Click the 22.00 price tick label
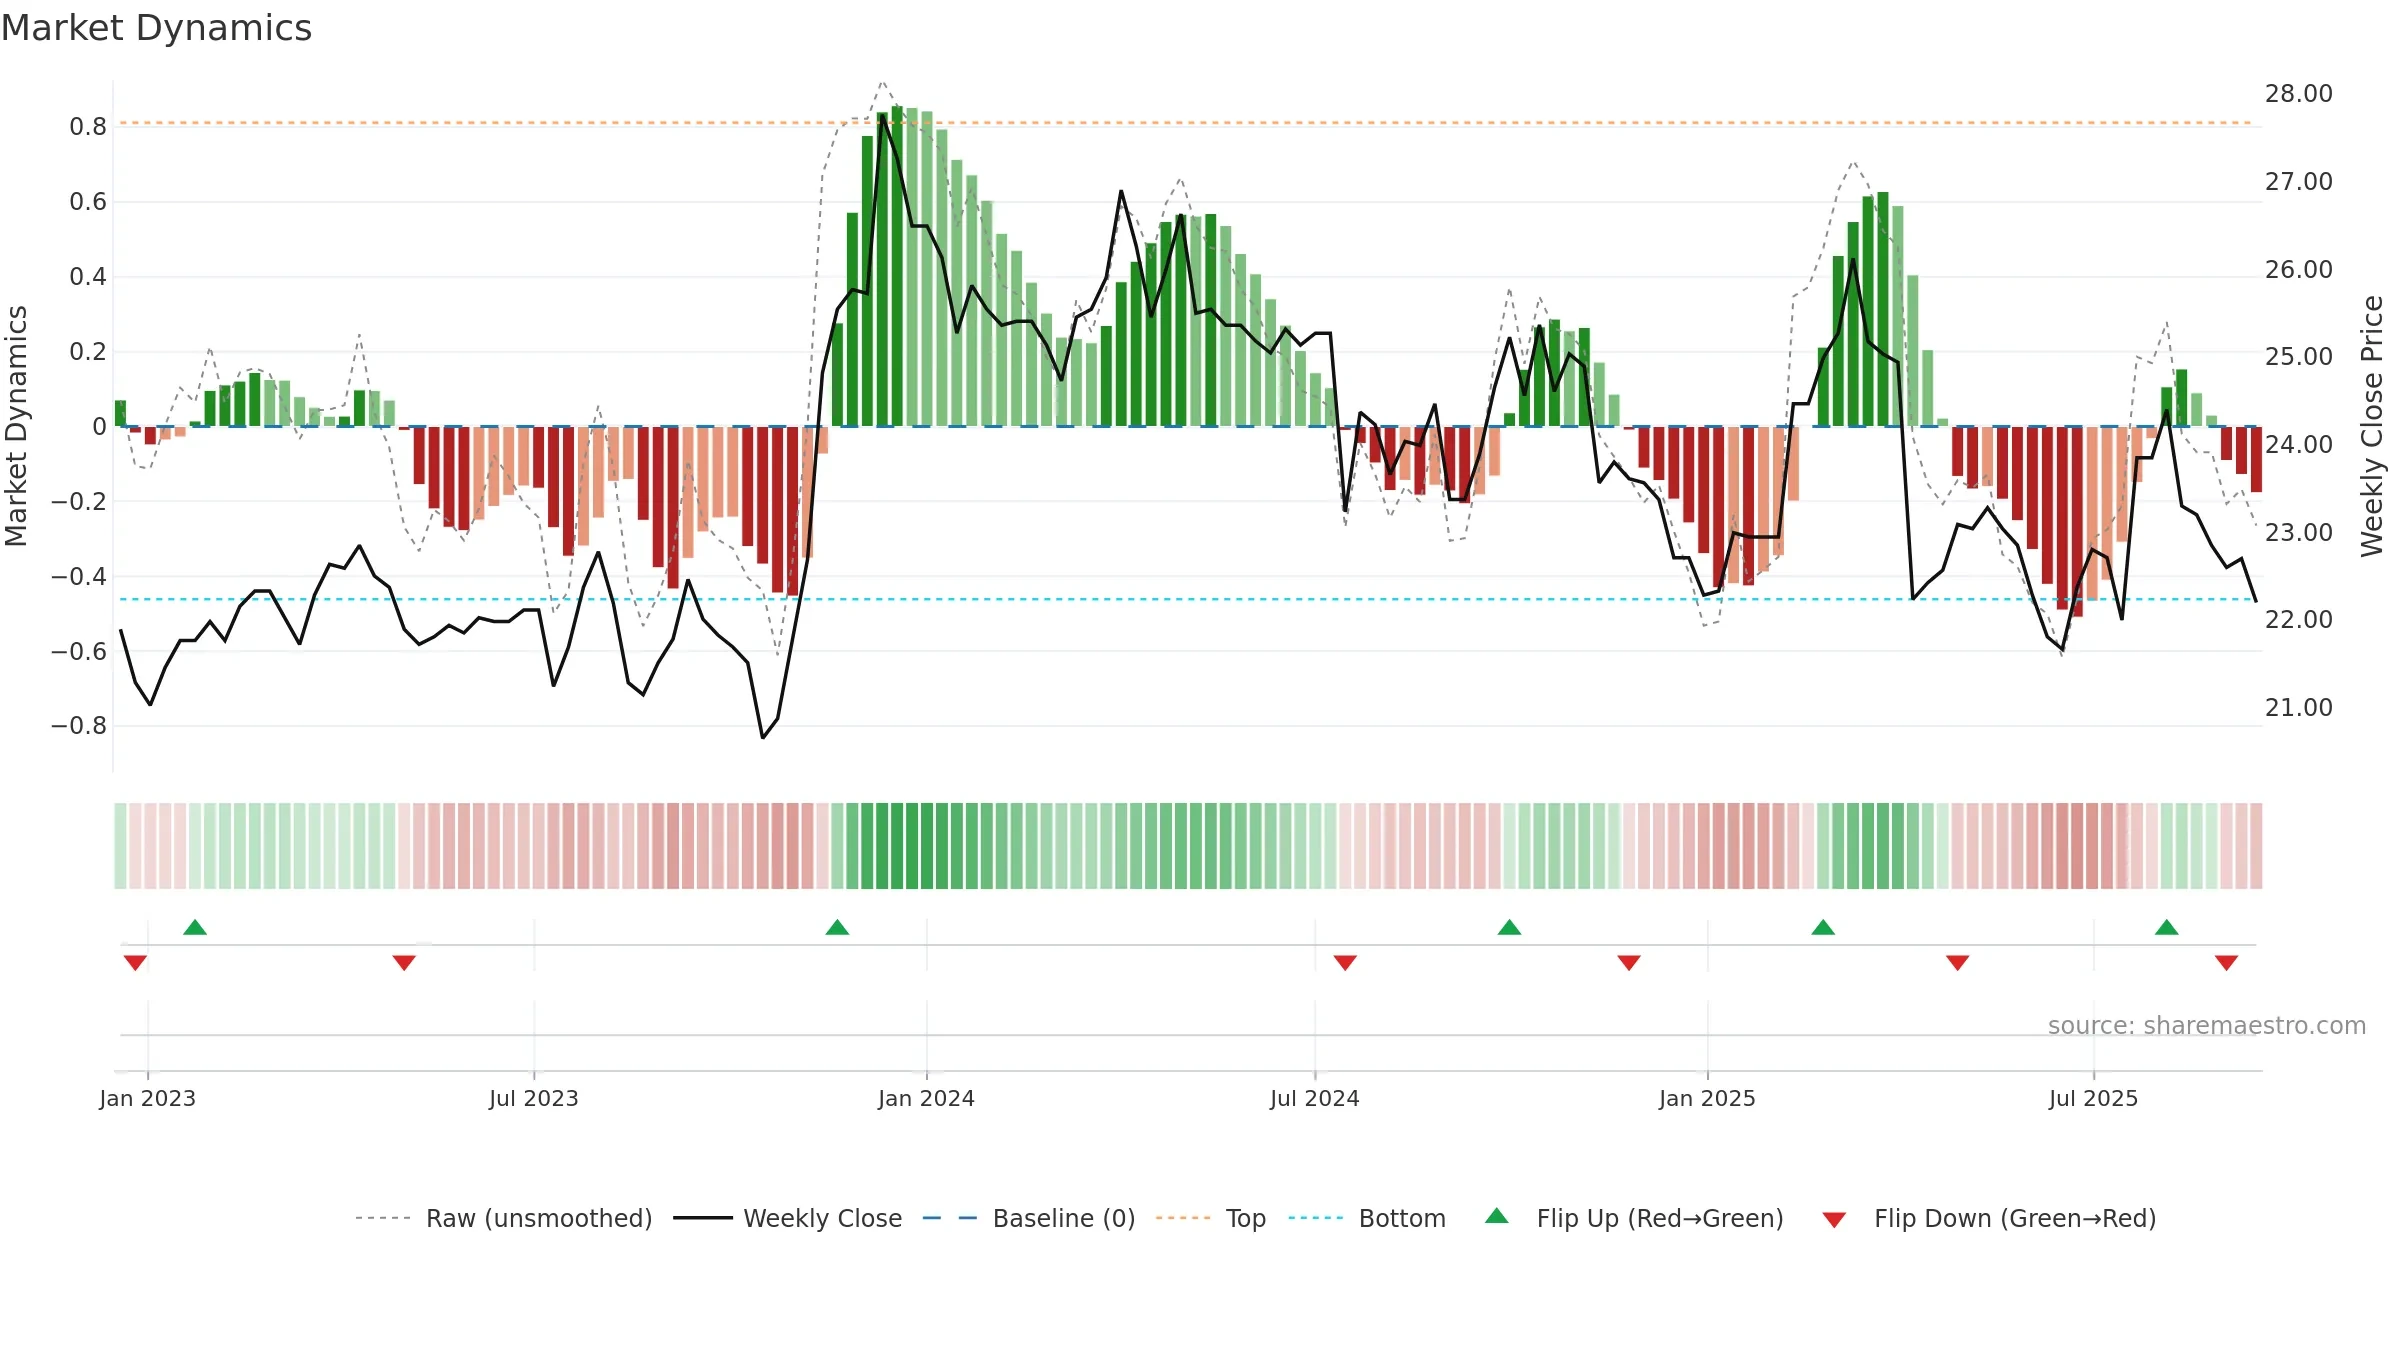 click(x=2299, y=620)
